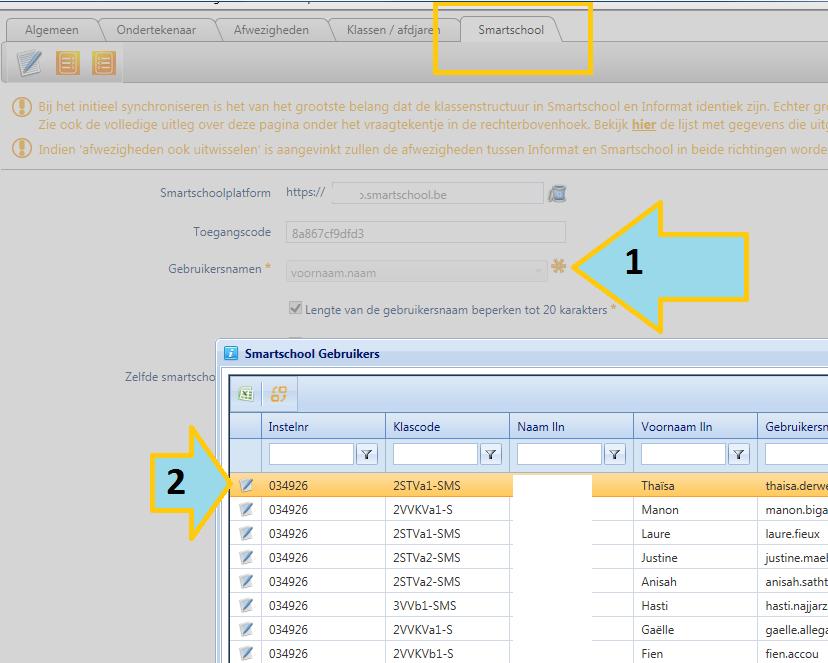Click the Toegangscode input field
This screenshot has height=663, width=828.
426,233
